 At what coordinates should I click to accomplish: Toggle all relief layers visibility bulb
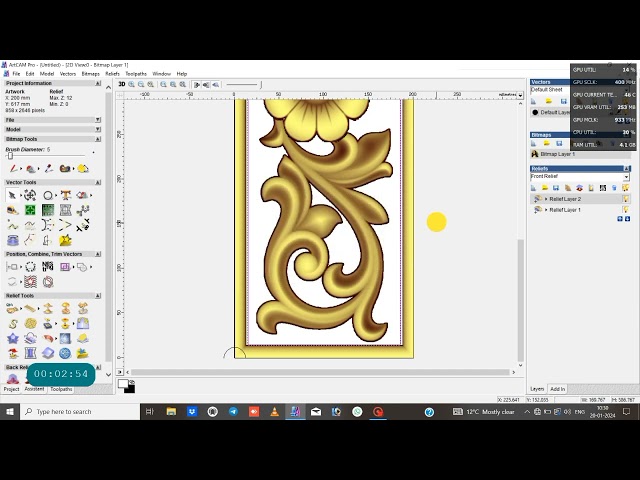pyautogui.click(x=625, y=188)
